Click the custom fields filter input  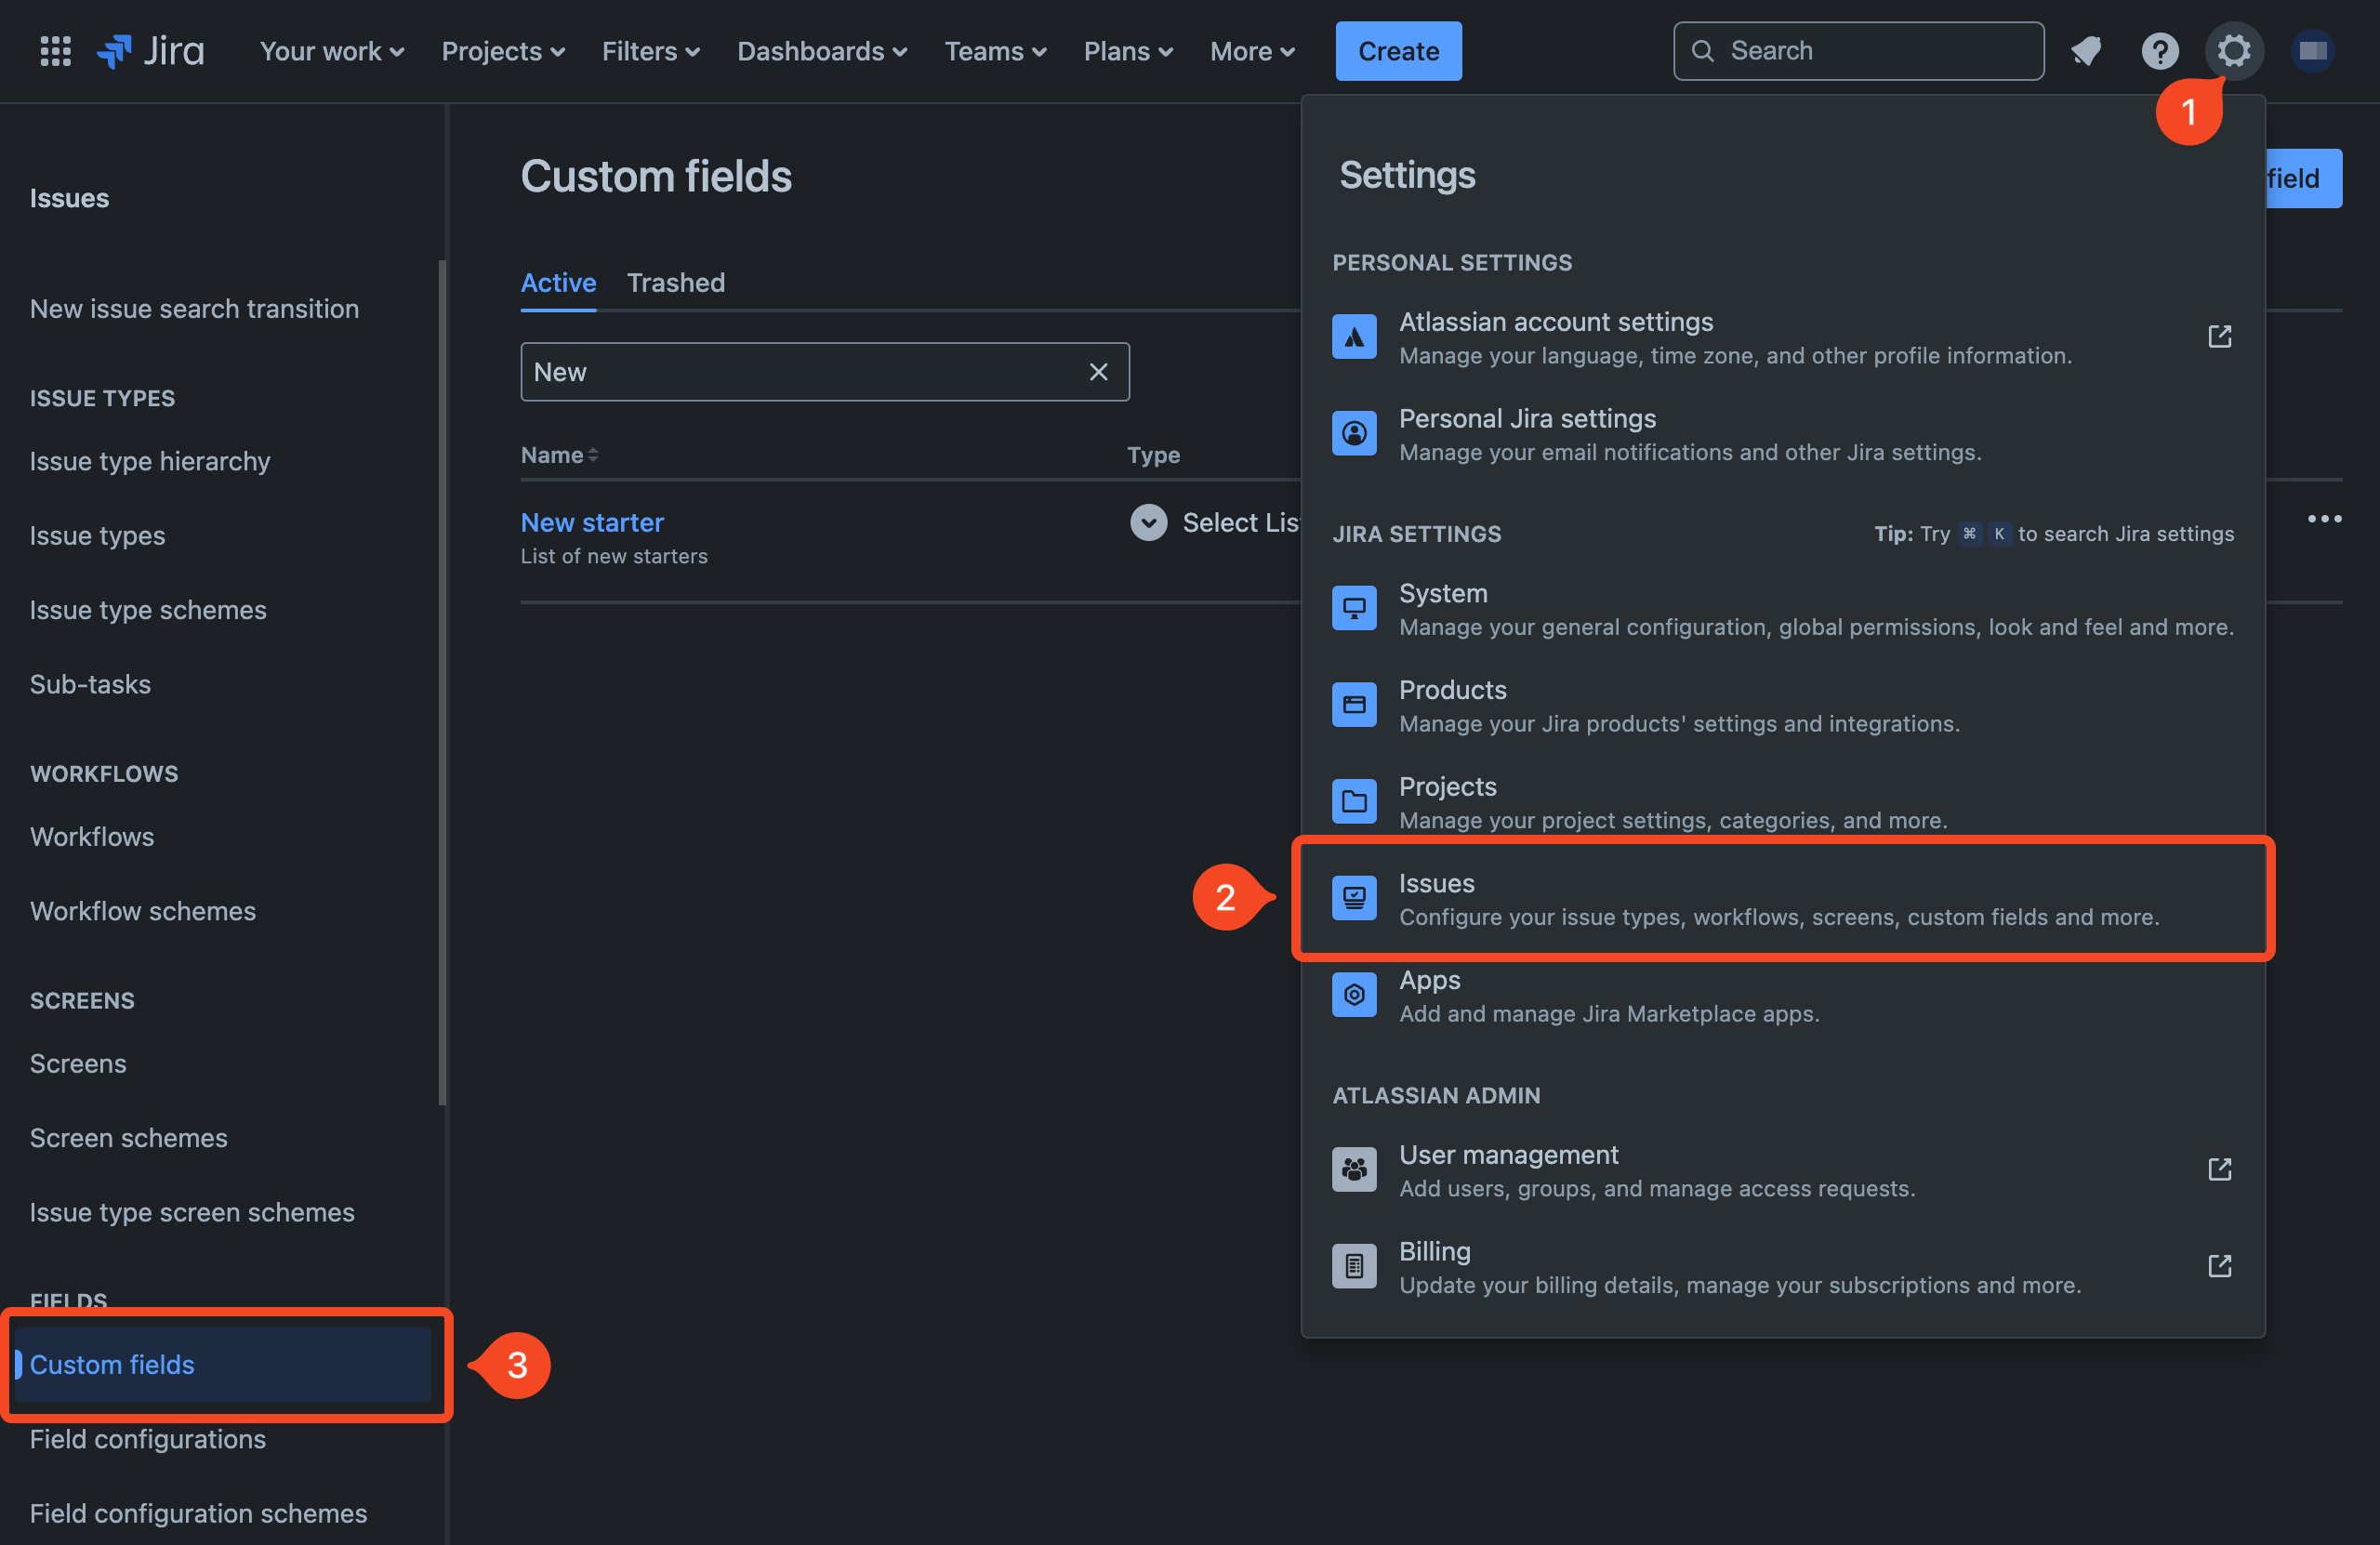pos(824,372)
